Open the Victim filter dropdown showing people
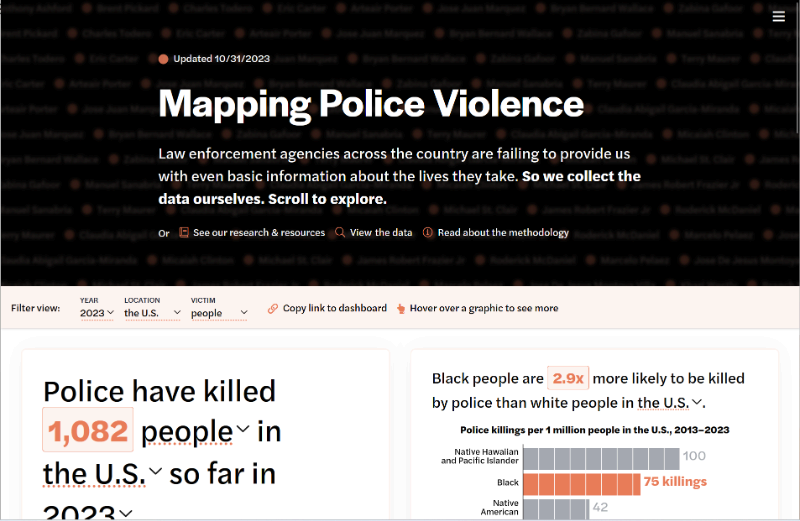This screenshot has width=800, height=521. (218, 313)
